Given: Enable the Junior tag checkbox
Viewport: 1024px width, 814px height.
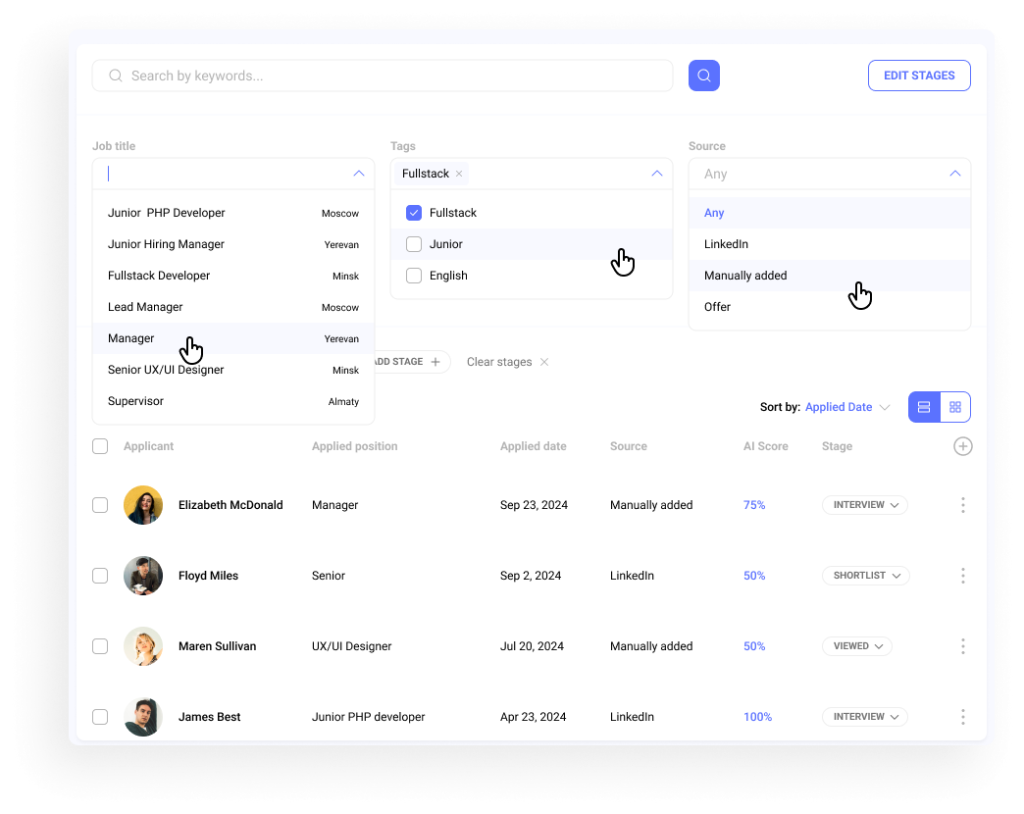Looking at the screenshot, I should coord(413,244).
